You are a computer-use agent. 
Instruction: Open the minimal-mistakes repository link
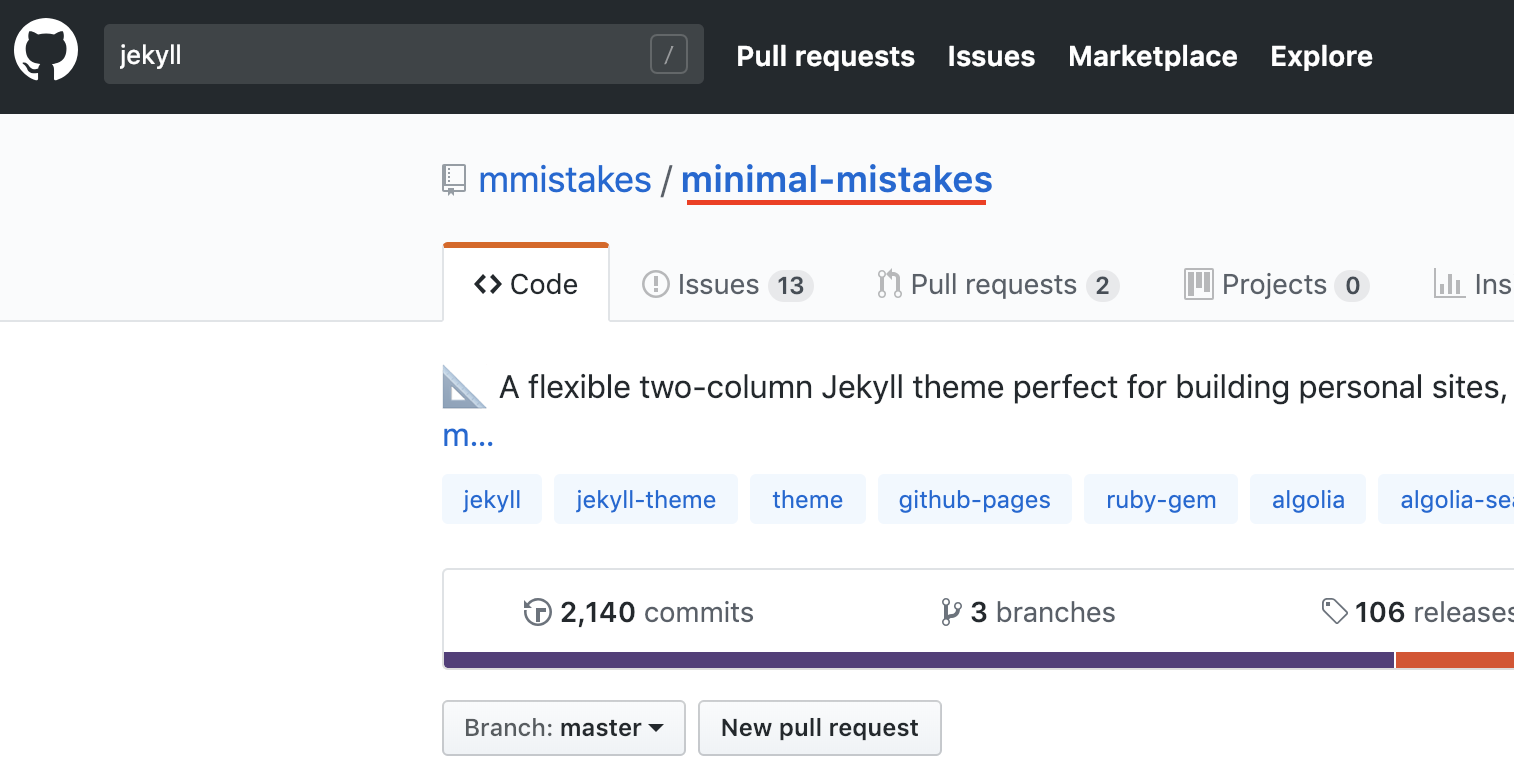836,180
